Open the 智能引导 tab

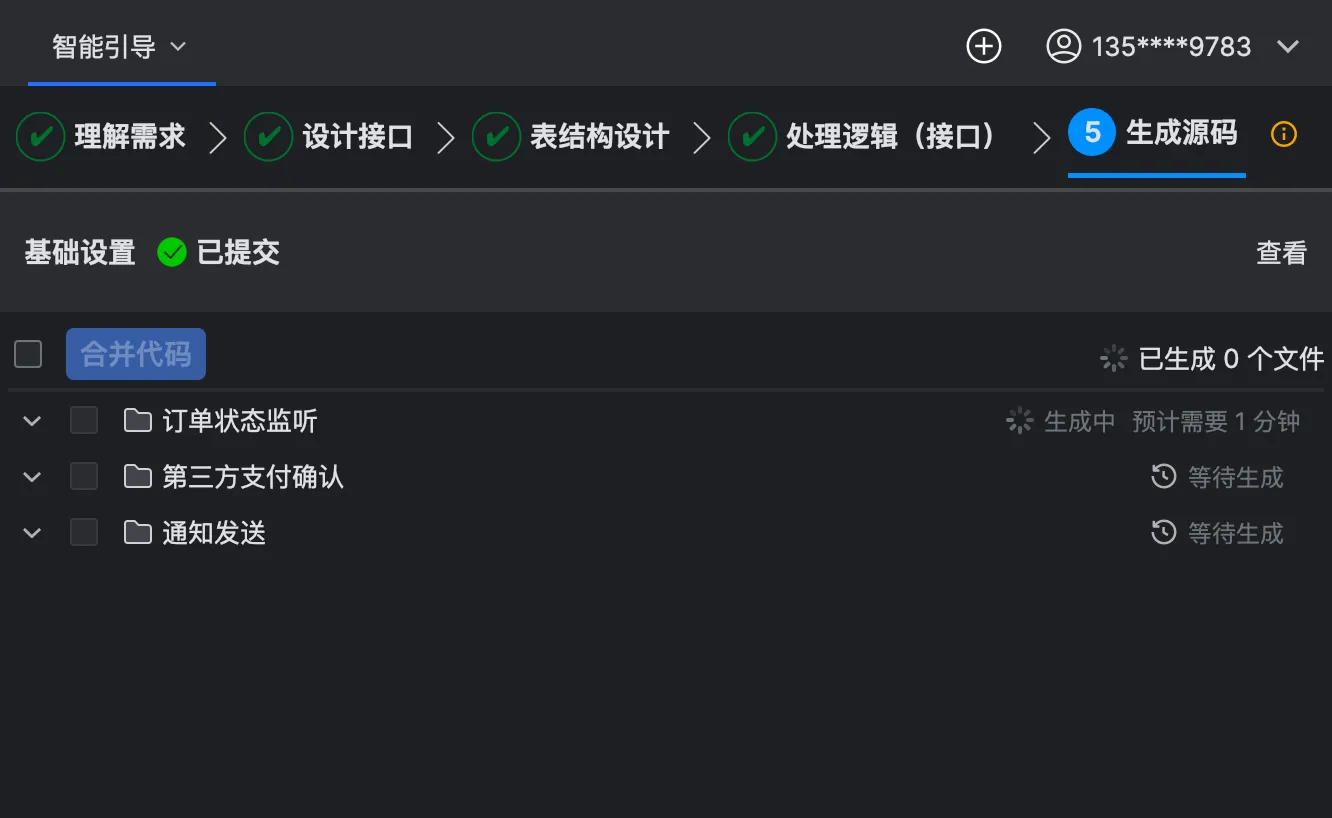coord(120,47)
